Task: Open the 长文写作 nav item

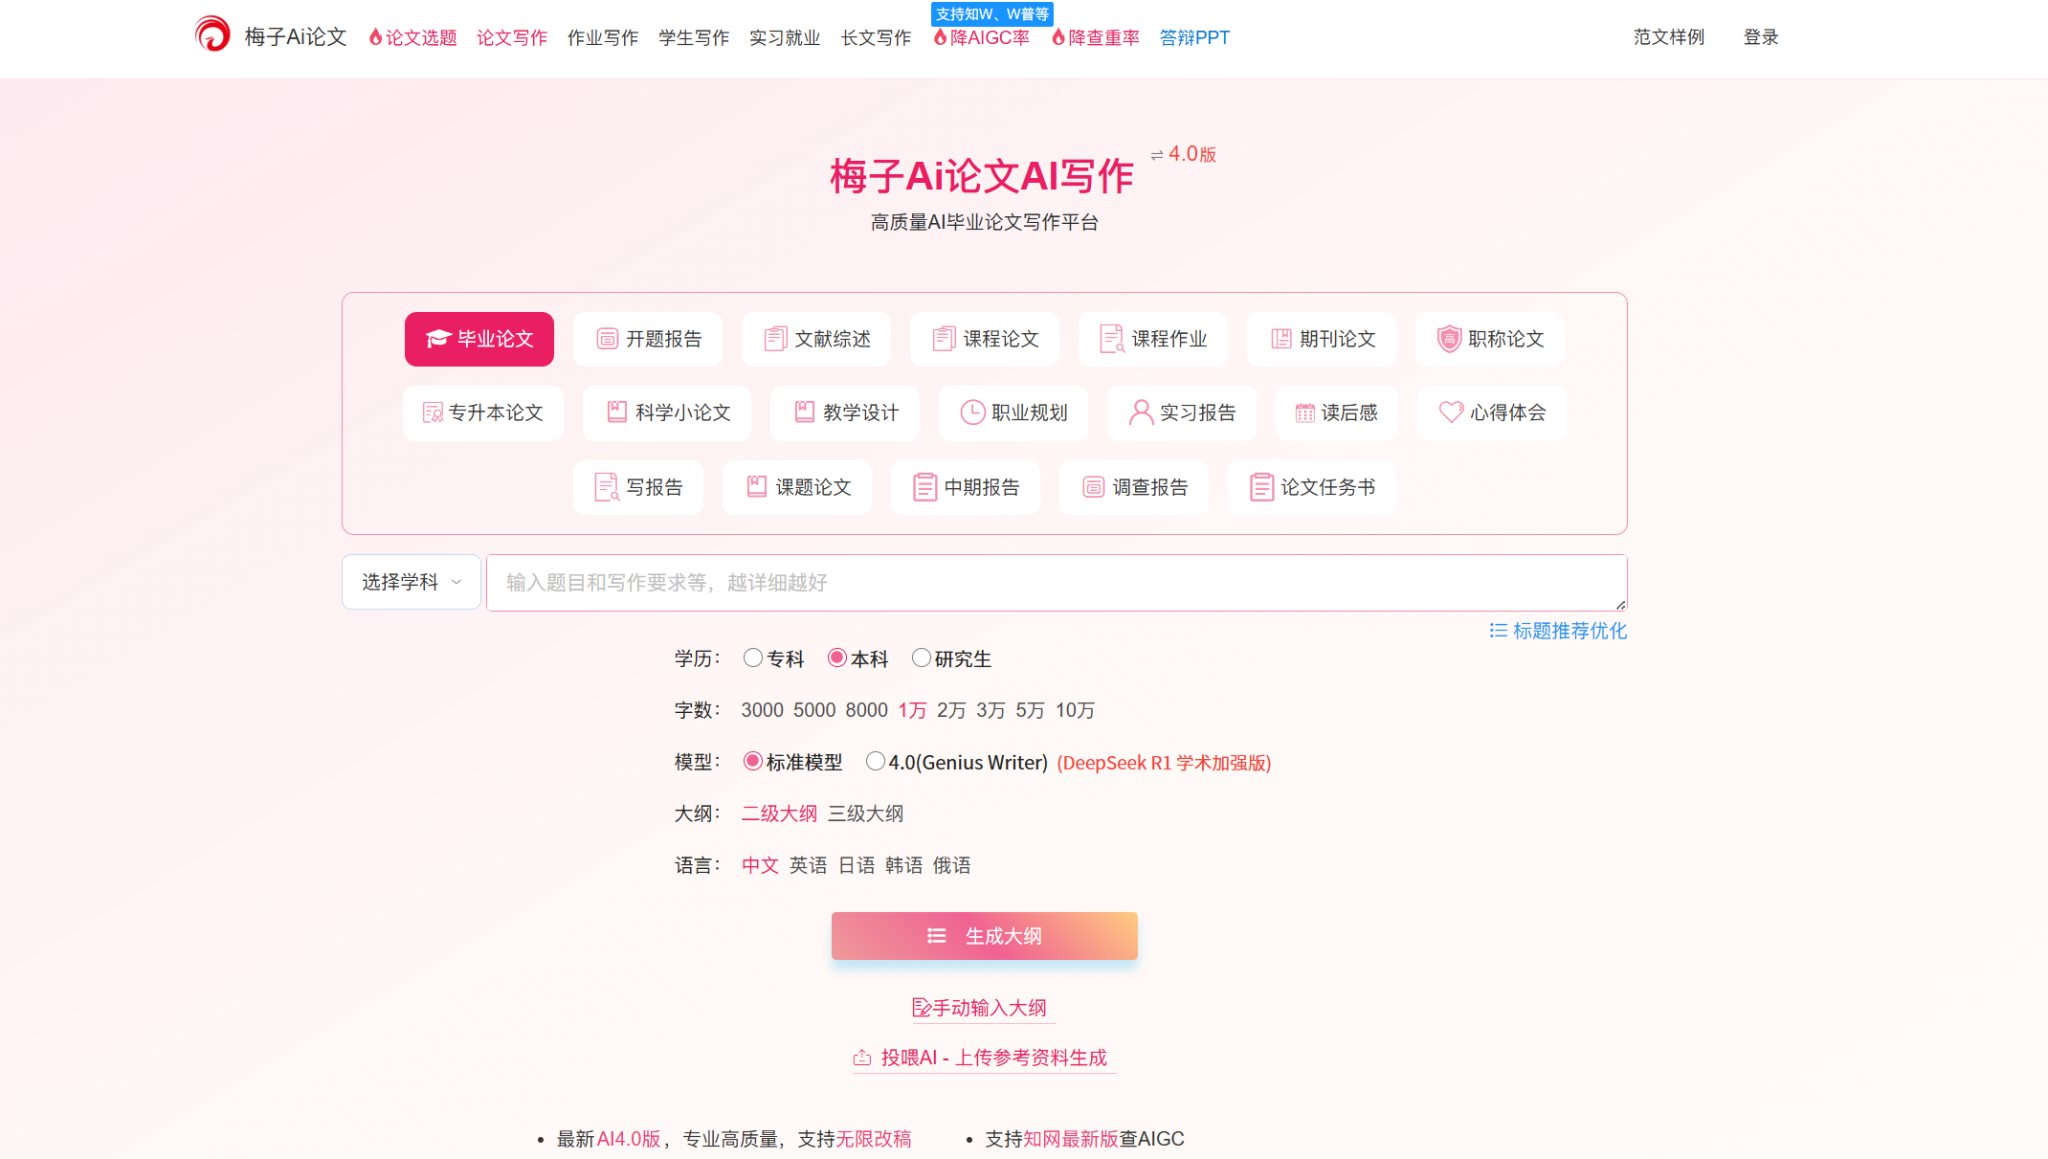Action: [876, 37]
